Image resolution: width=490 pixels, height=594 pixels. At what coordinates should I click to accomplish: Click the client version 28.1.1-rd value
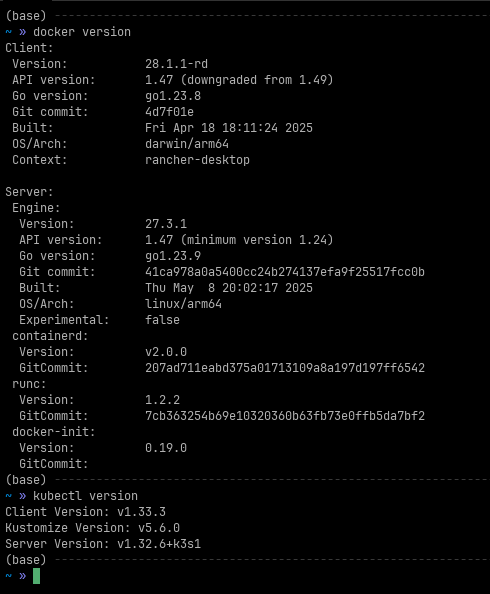pos(176,64)
